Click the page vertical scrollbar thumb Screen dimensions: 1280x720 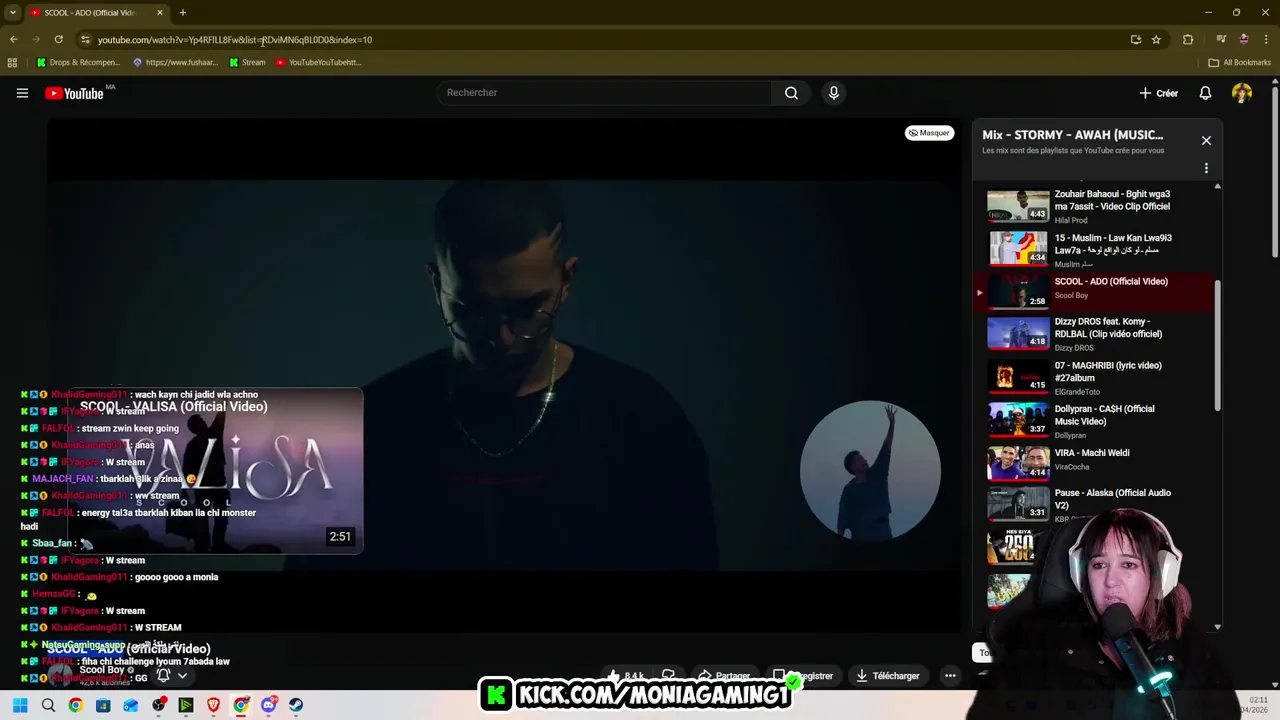(x=1273, y=170)
